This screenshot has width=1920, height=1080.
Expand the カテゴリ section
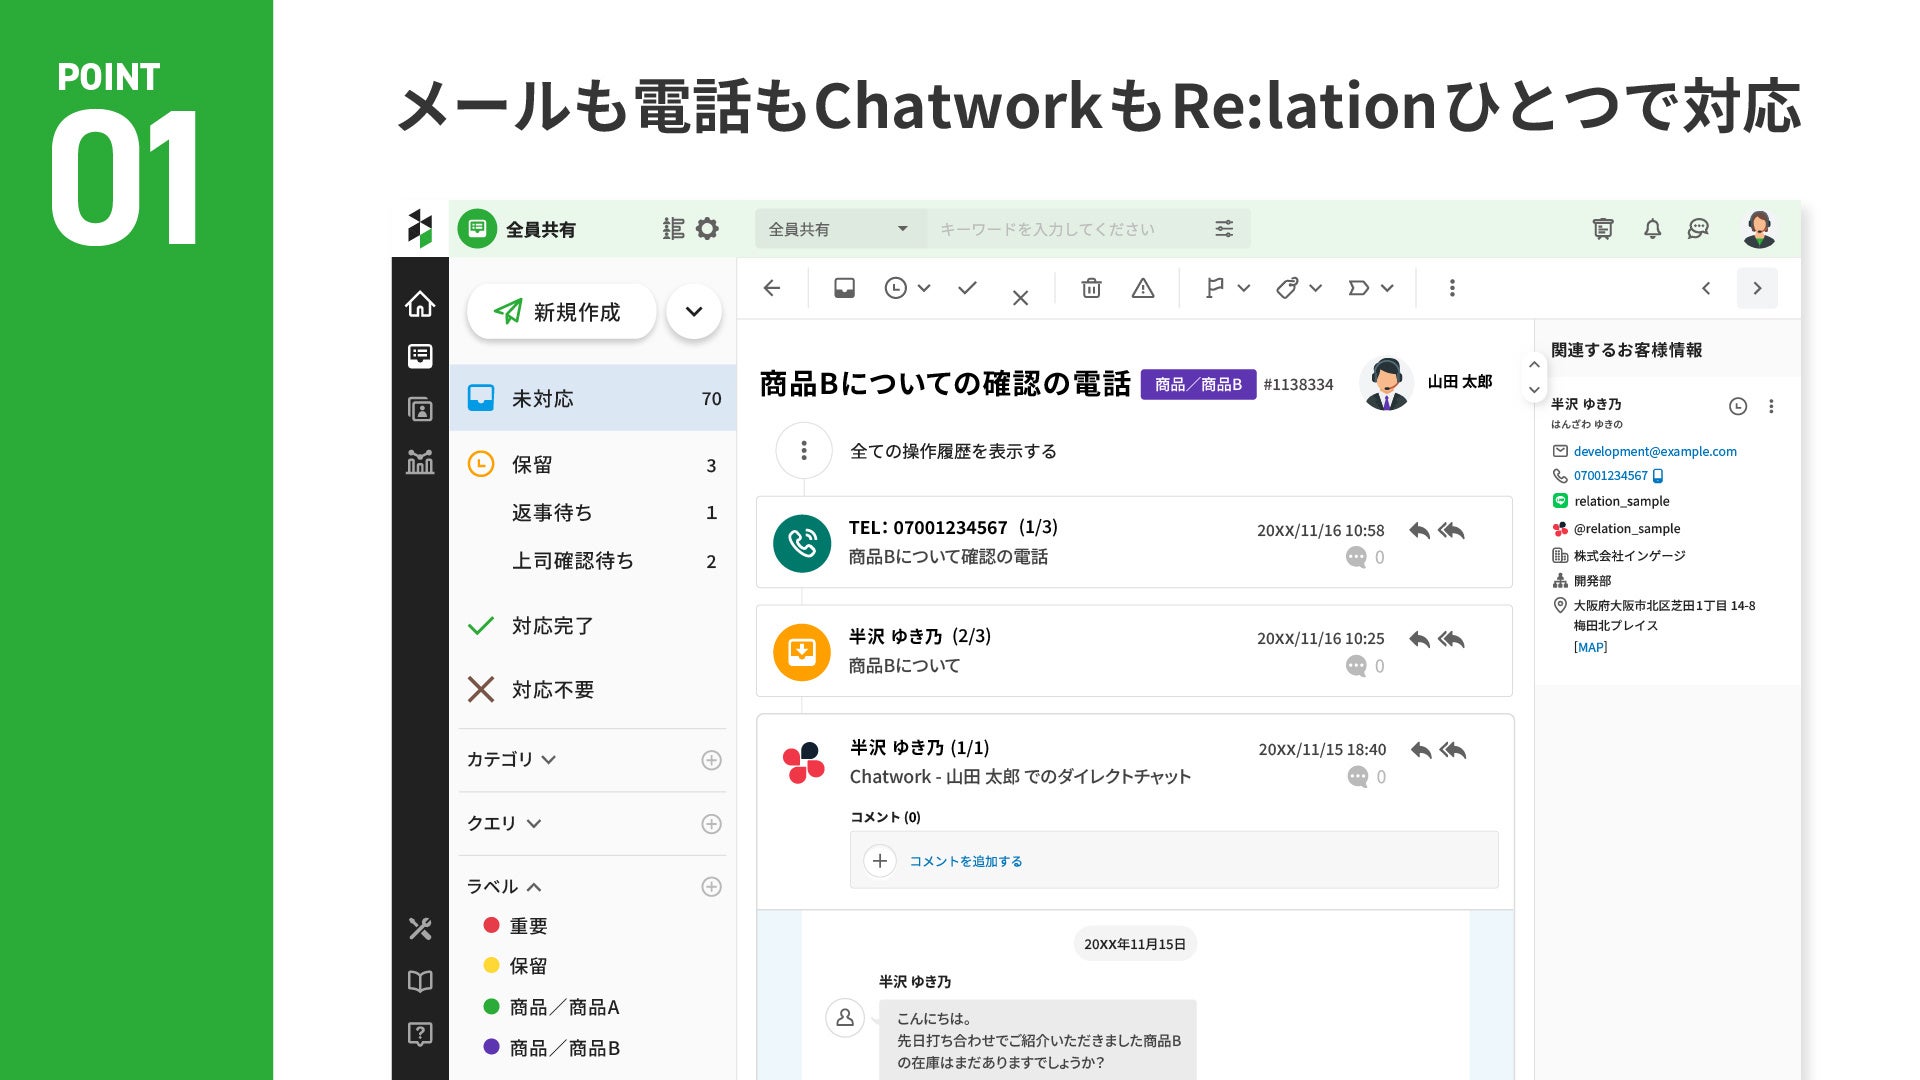[548, 760]
